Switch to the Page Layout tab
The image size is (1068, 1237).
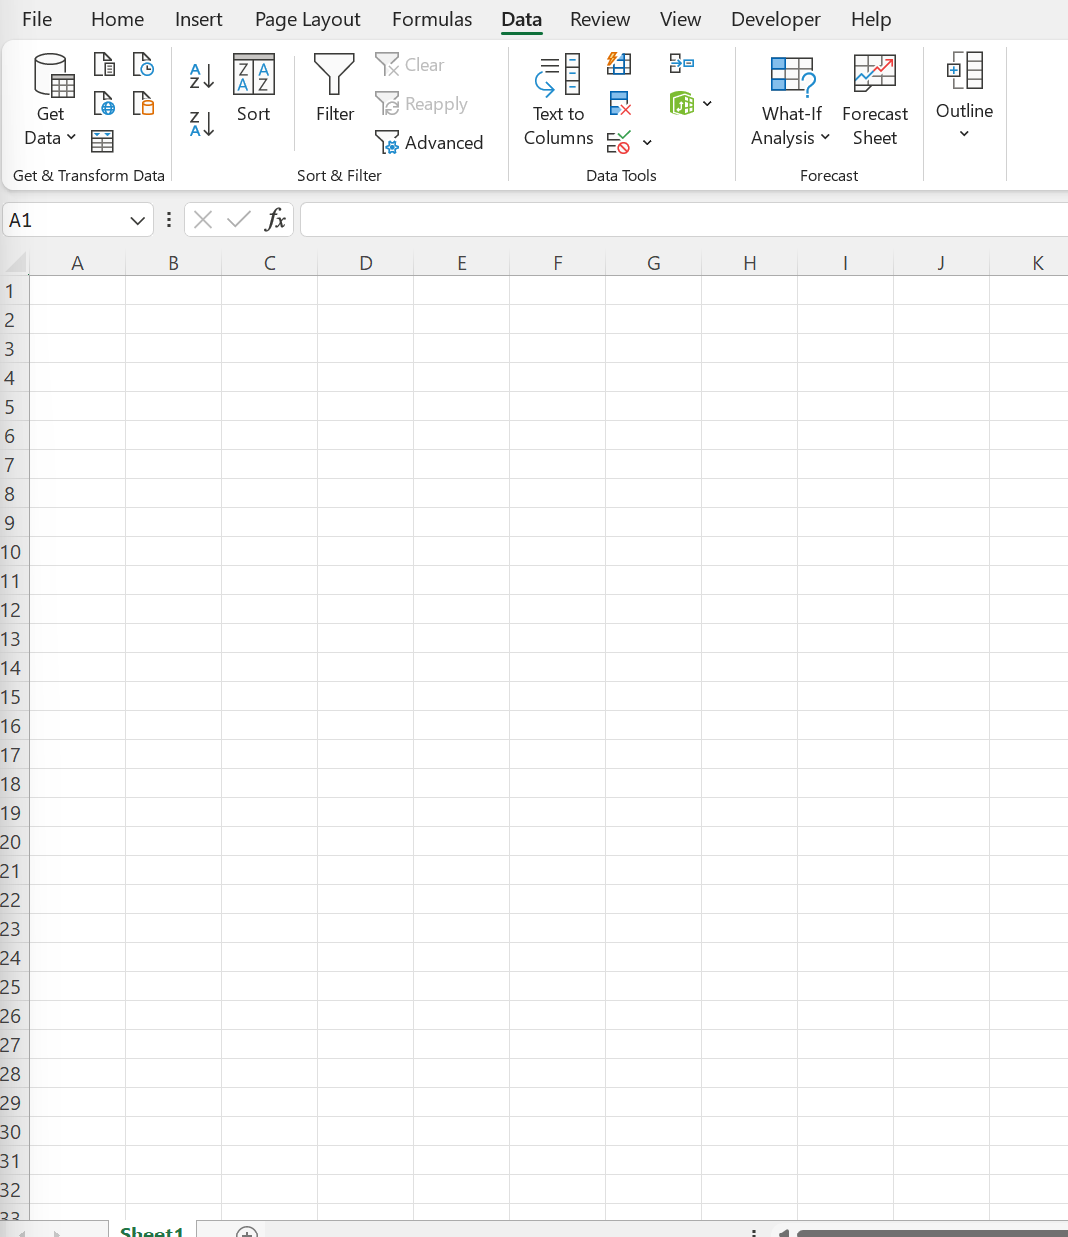pyautogui.click(x=307, y=19)
